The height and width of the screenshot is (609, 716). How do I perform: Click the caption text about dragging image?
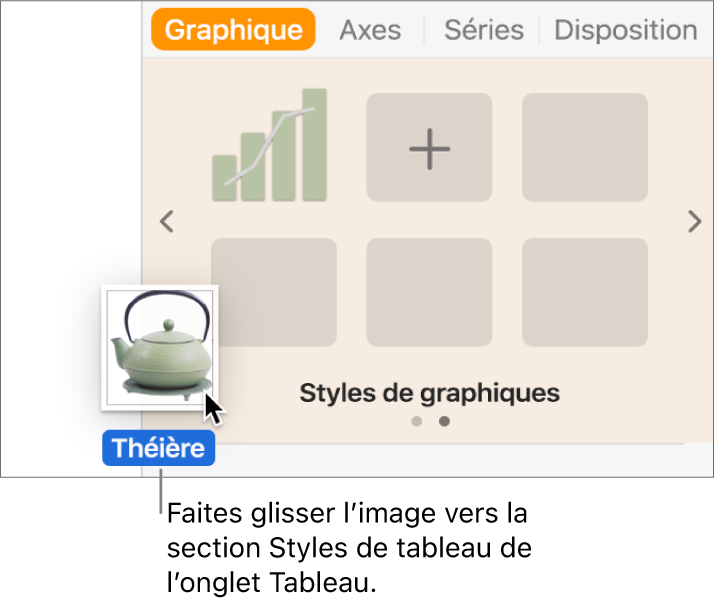[347, 548]
